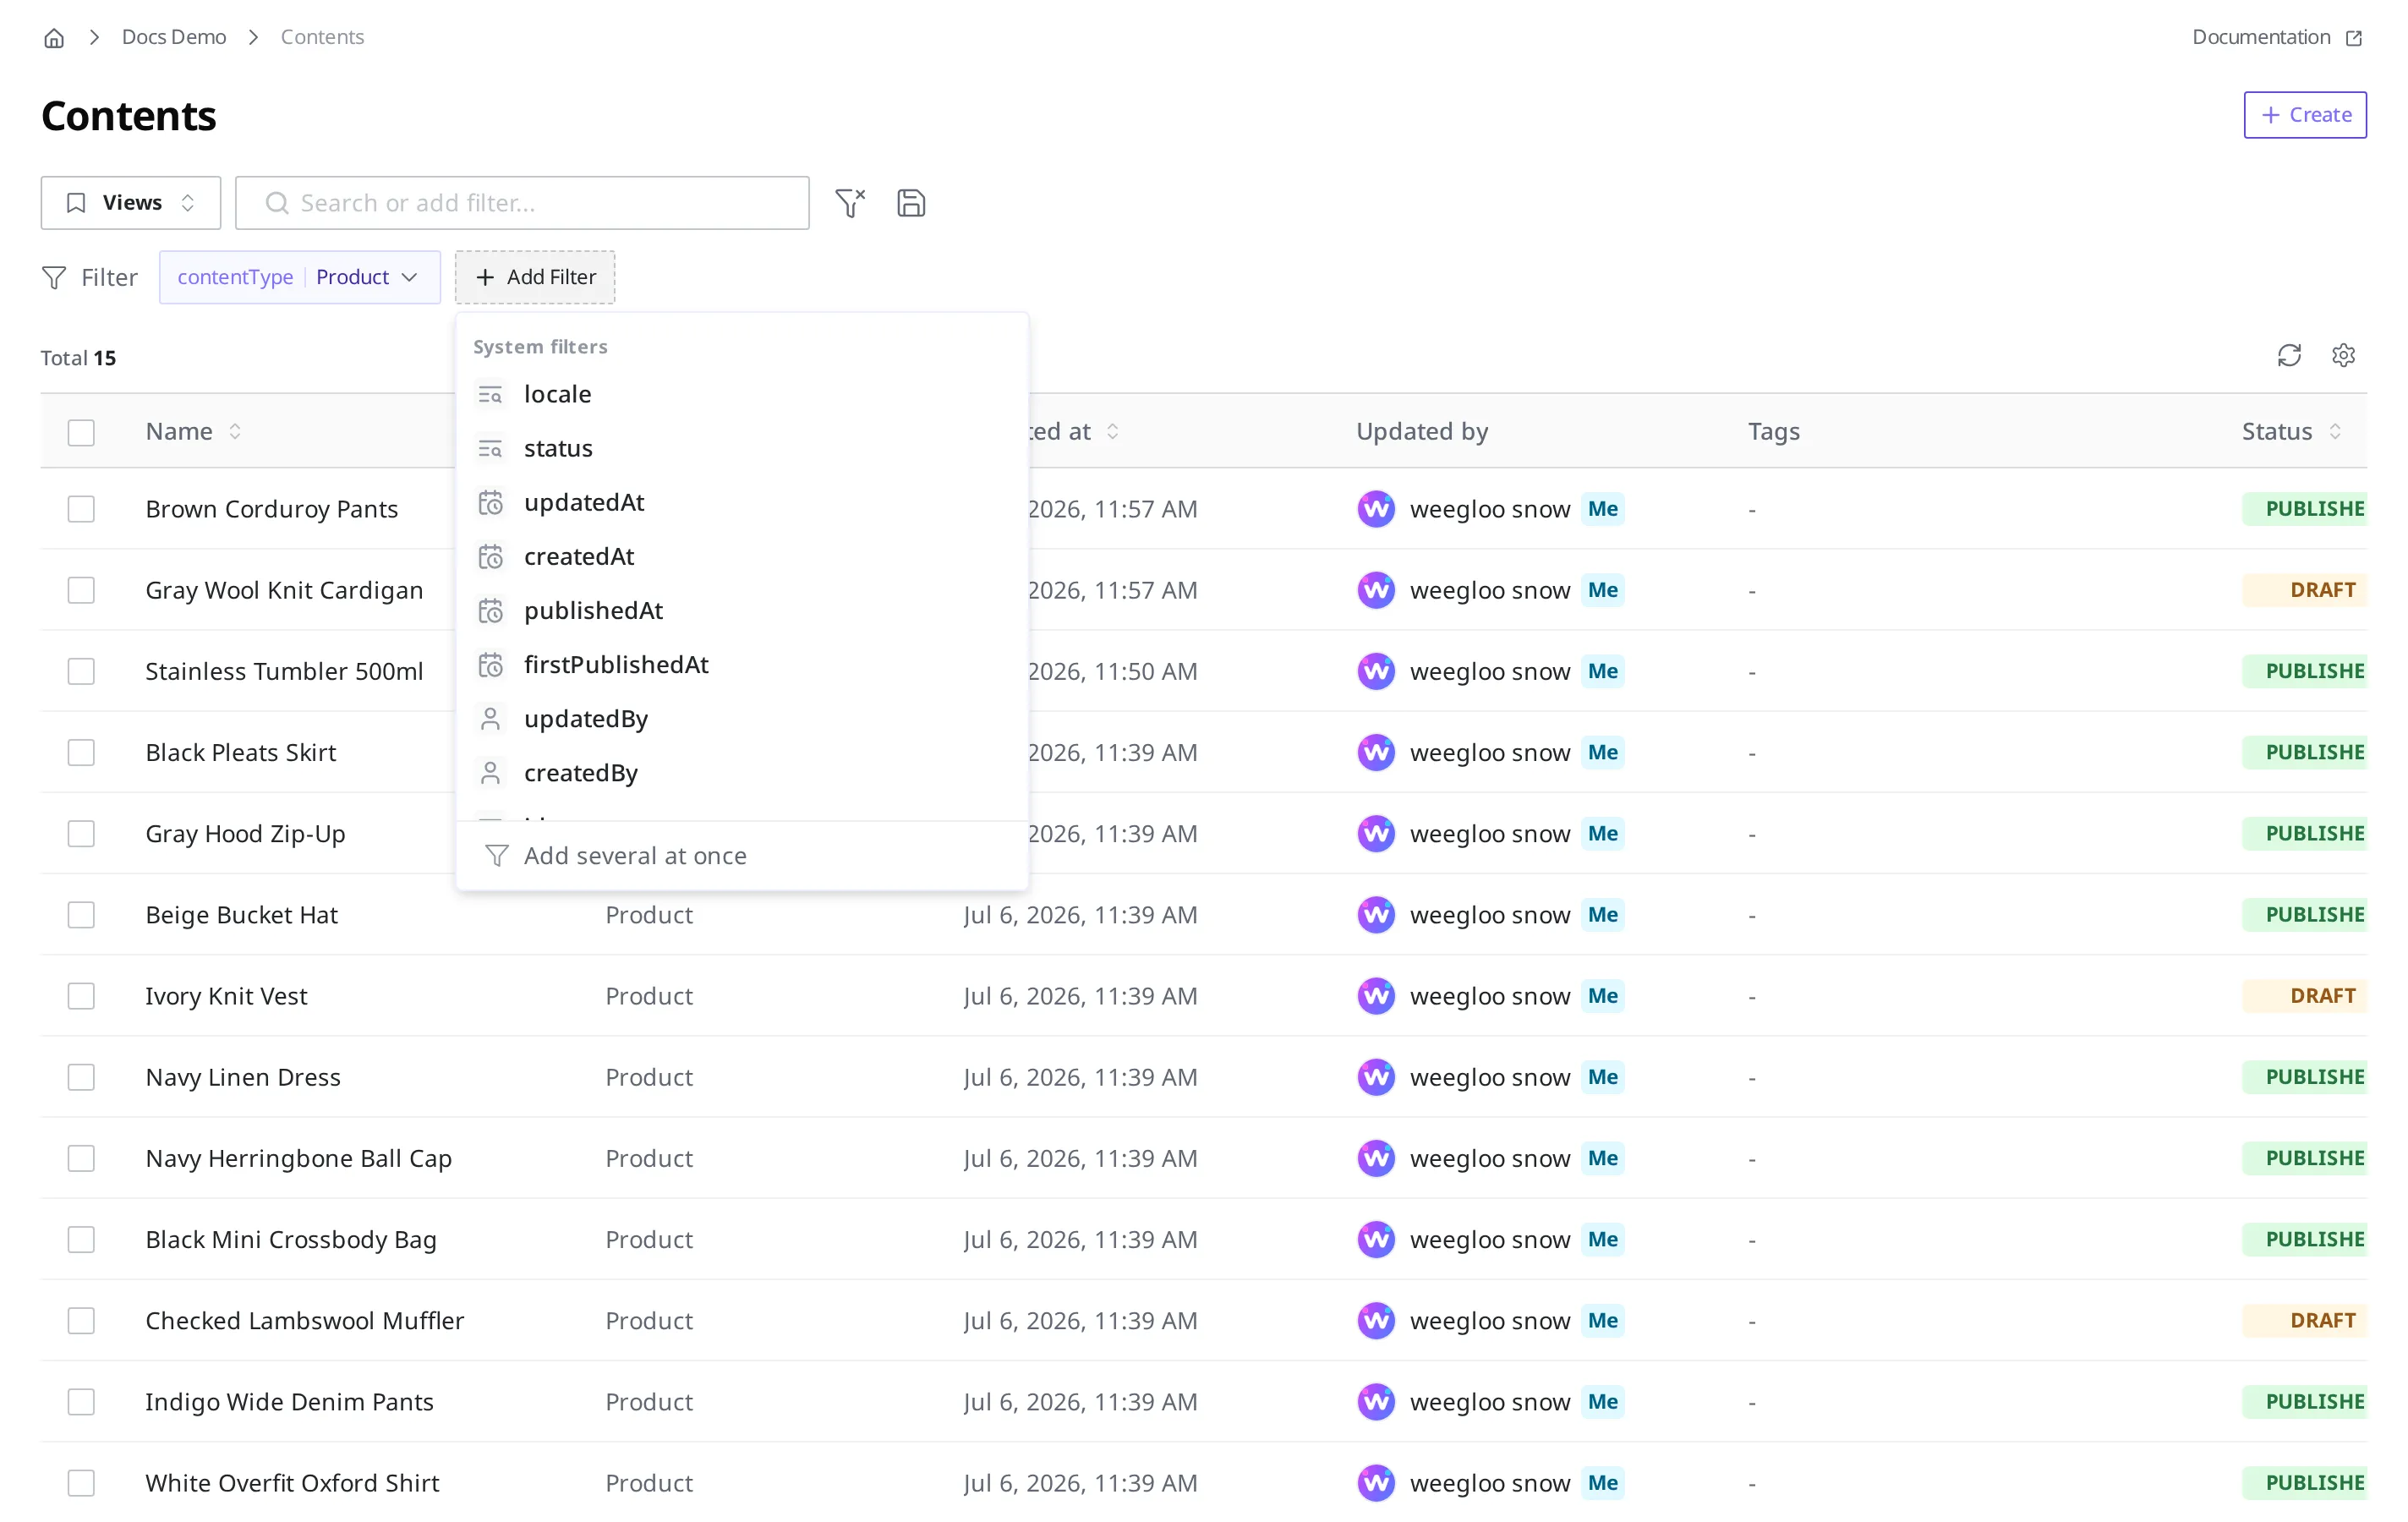This screenshot has width=2408, height=1522.
Task: Tick checkbox for Stainless Tumbler 500ml
Action: 81,671
